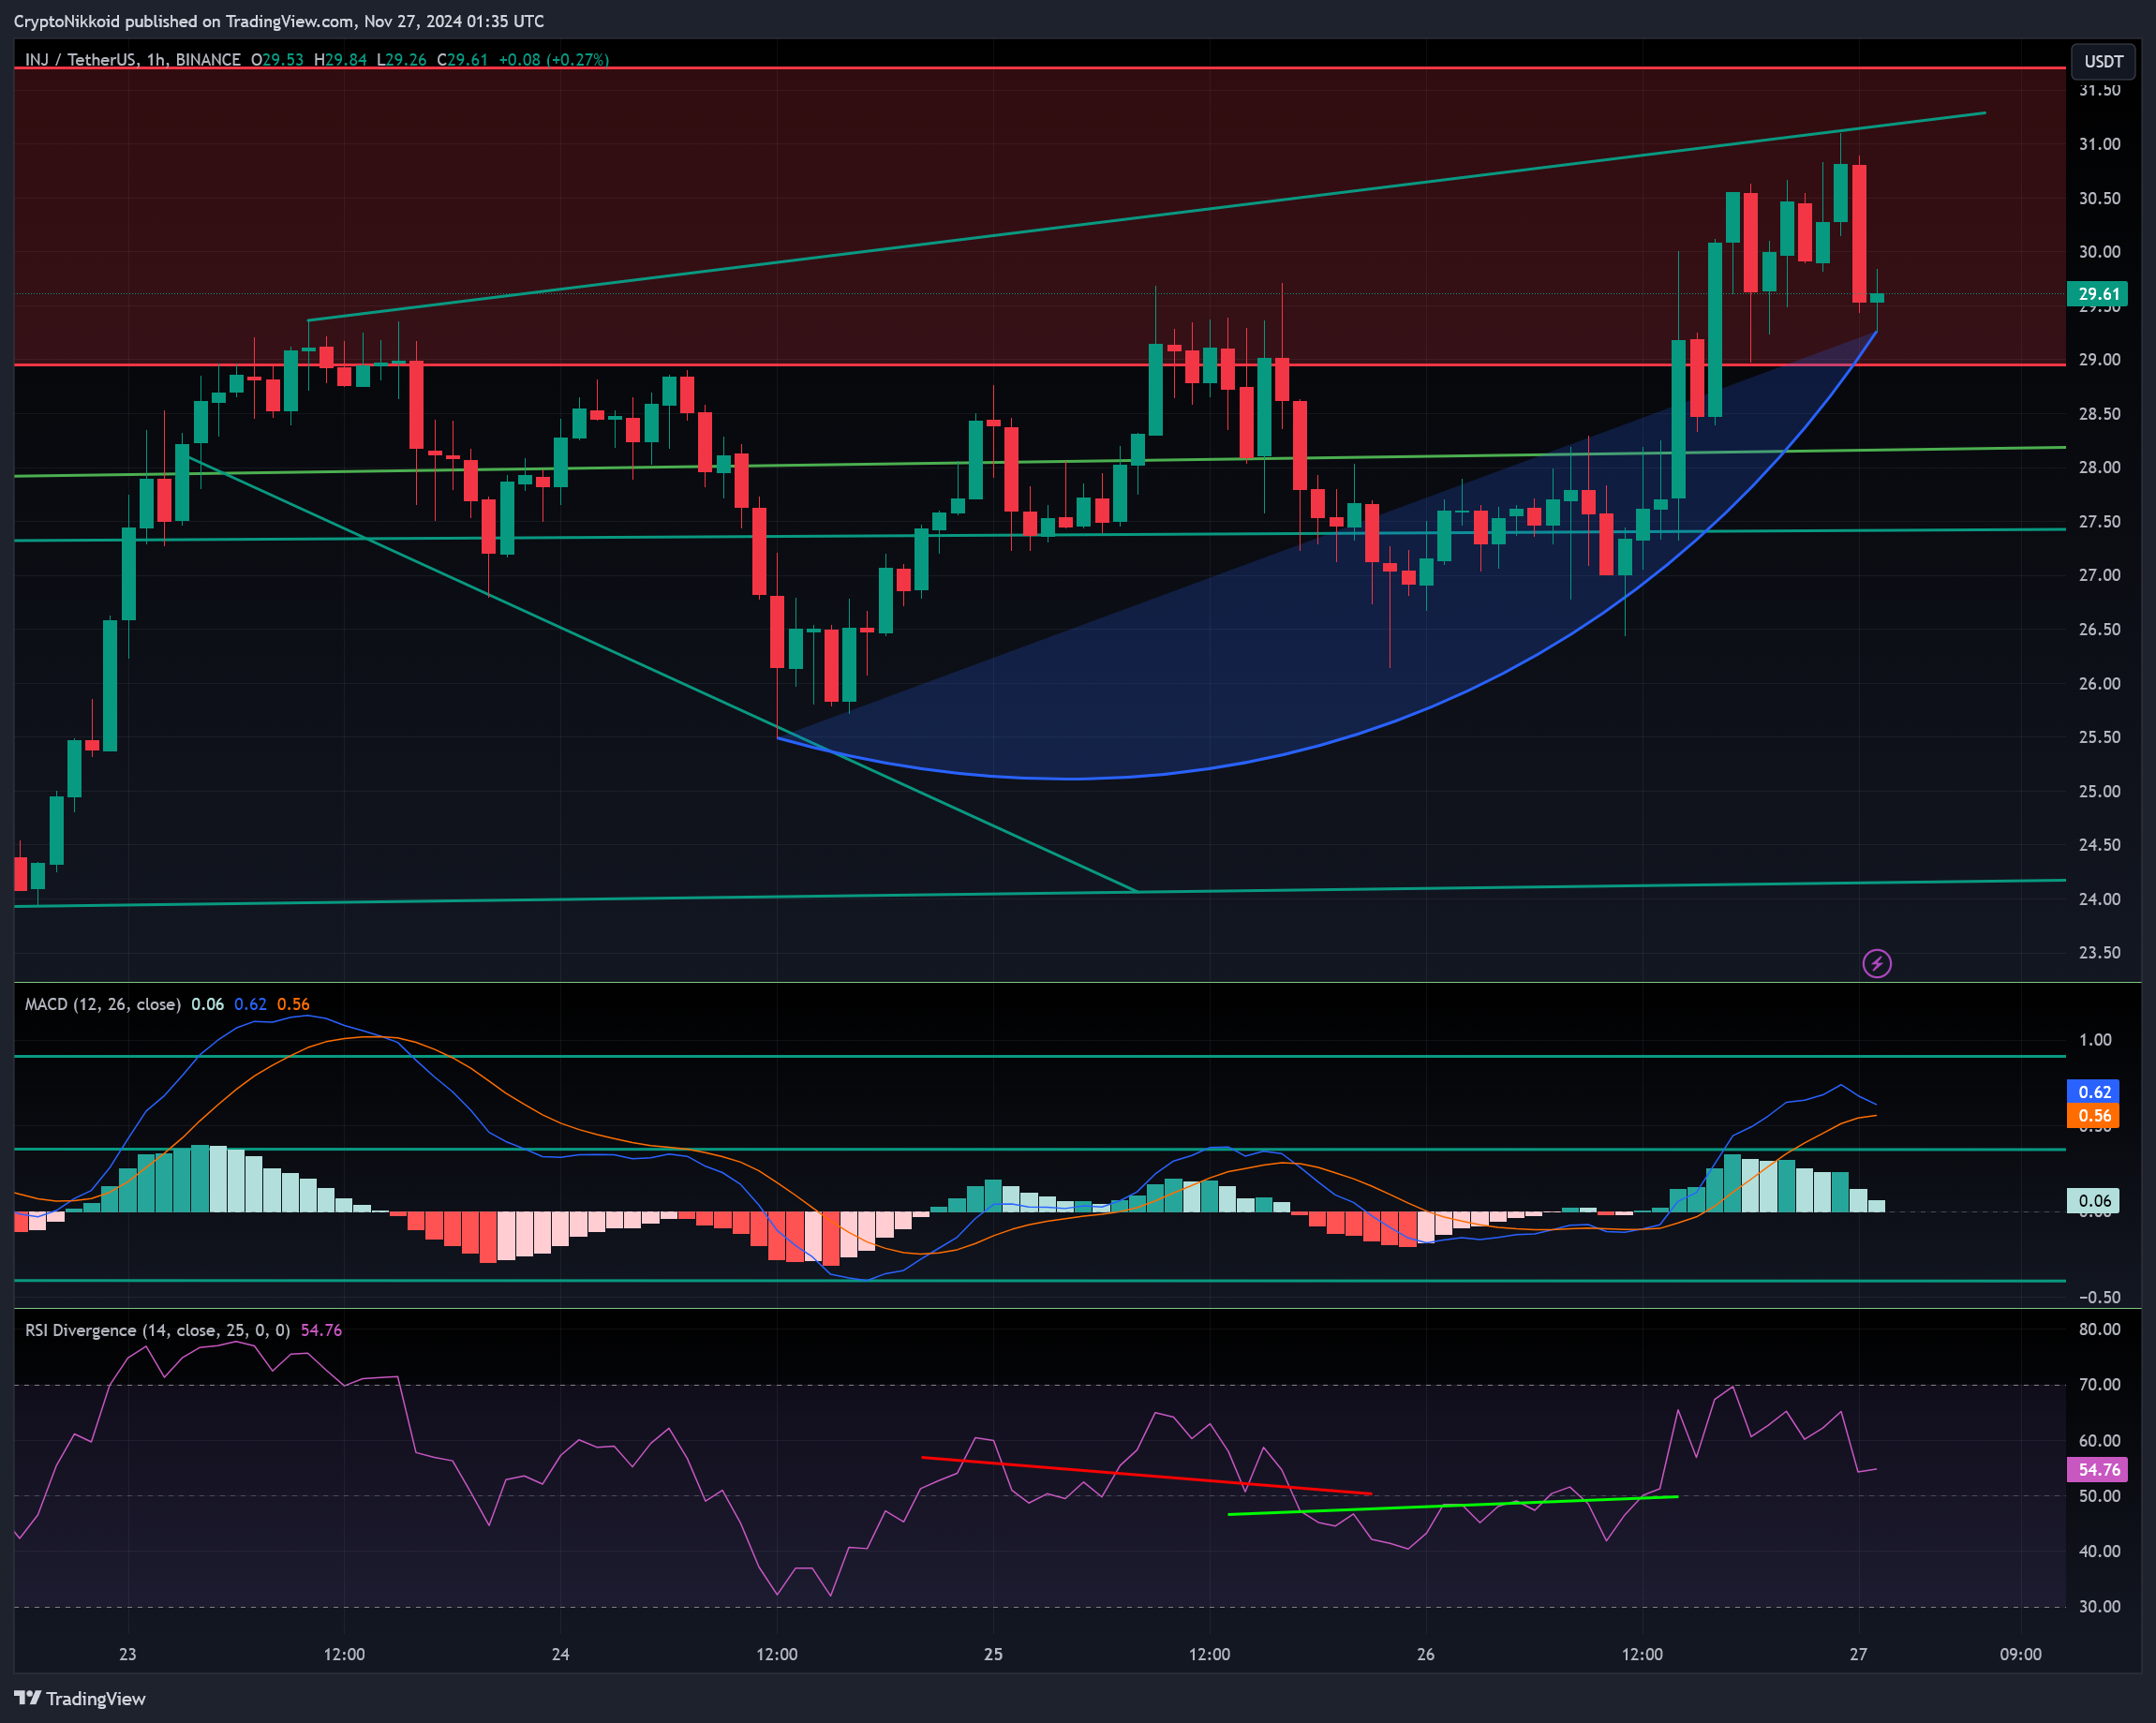Click the orange signal value label 0.56
The image size is (2156, 1723).
2093,1115
